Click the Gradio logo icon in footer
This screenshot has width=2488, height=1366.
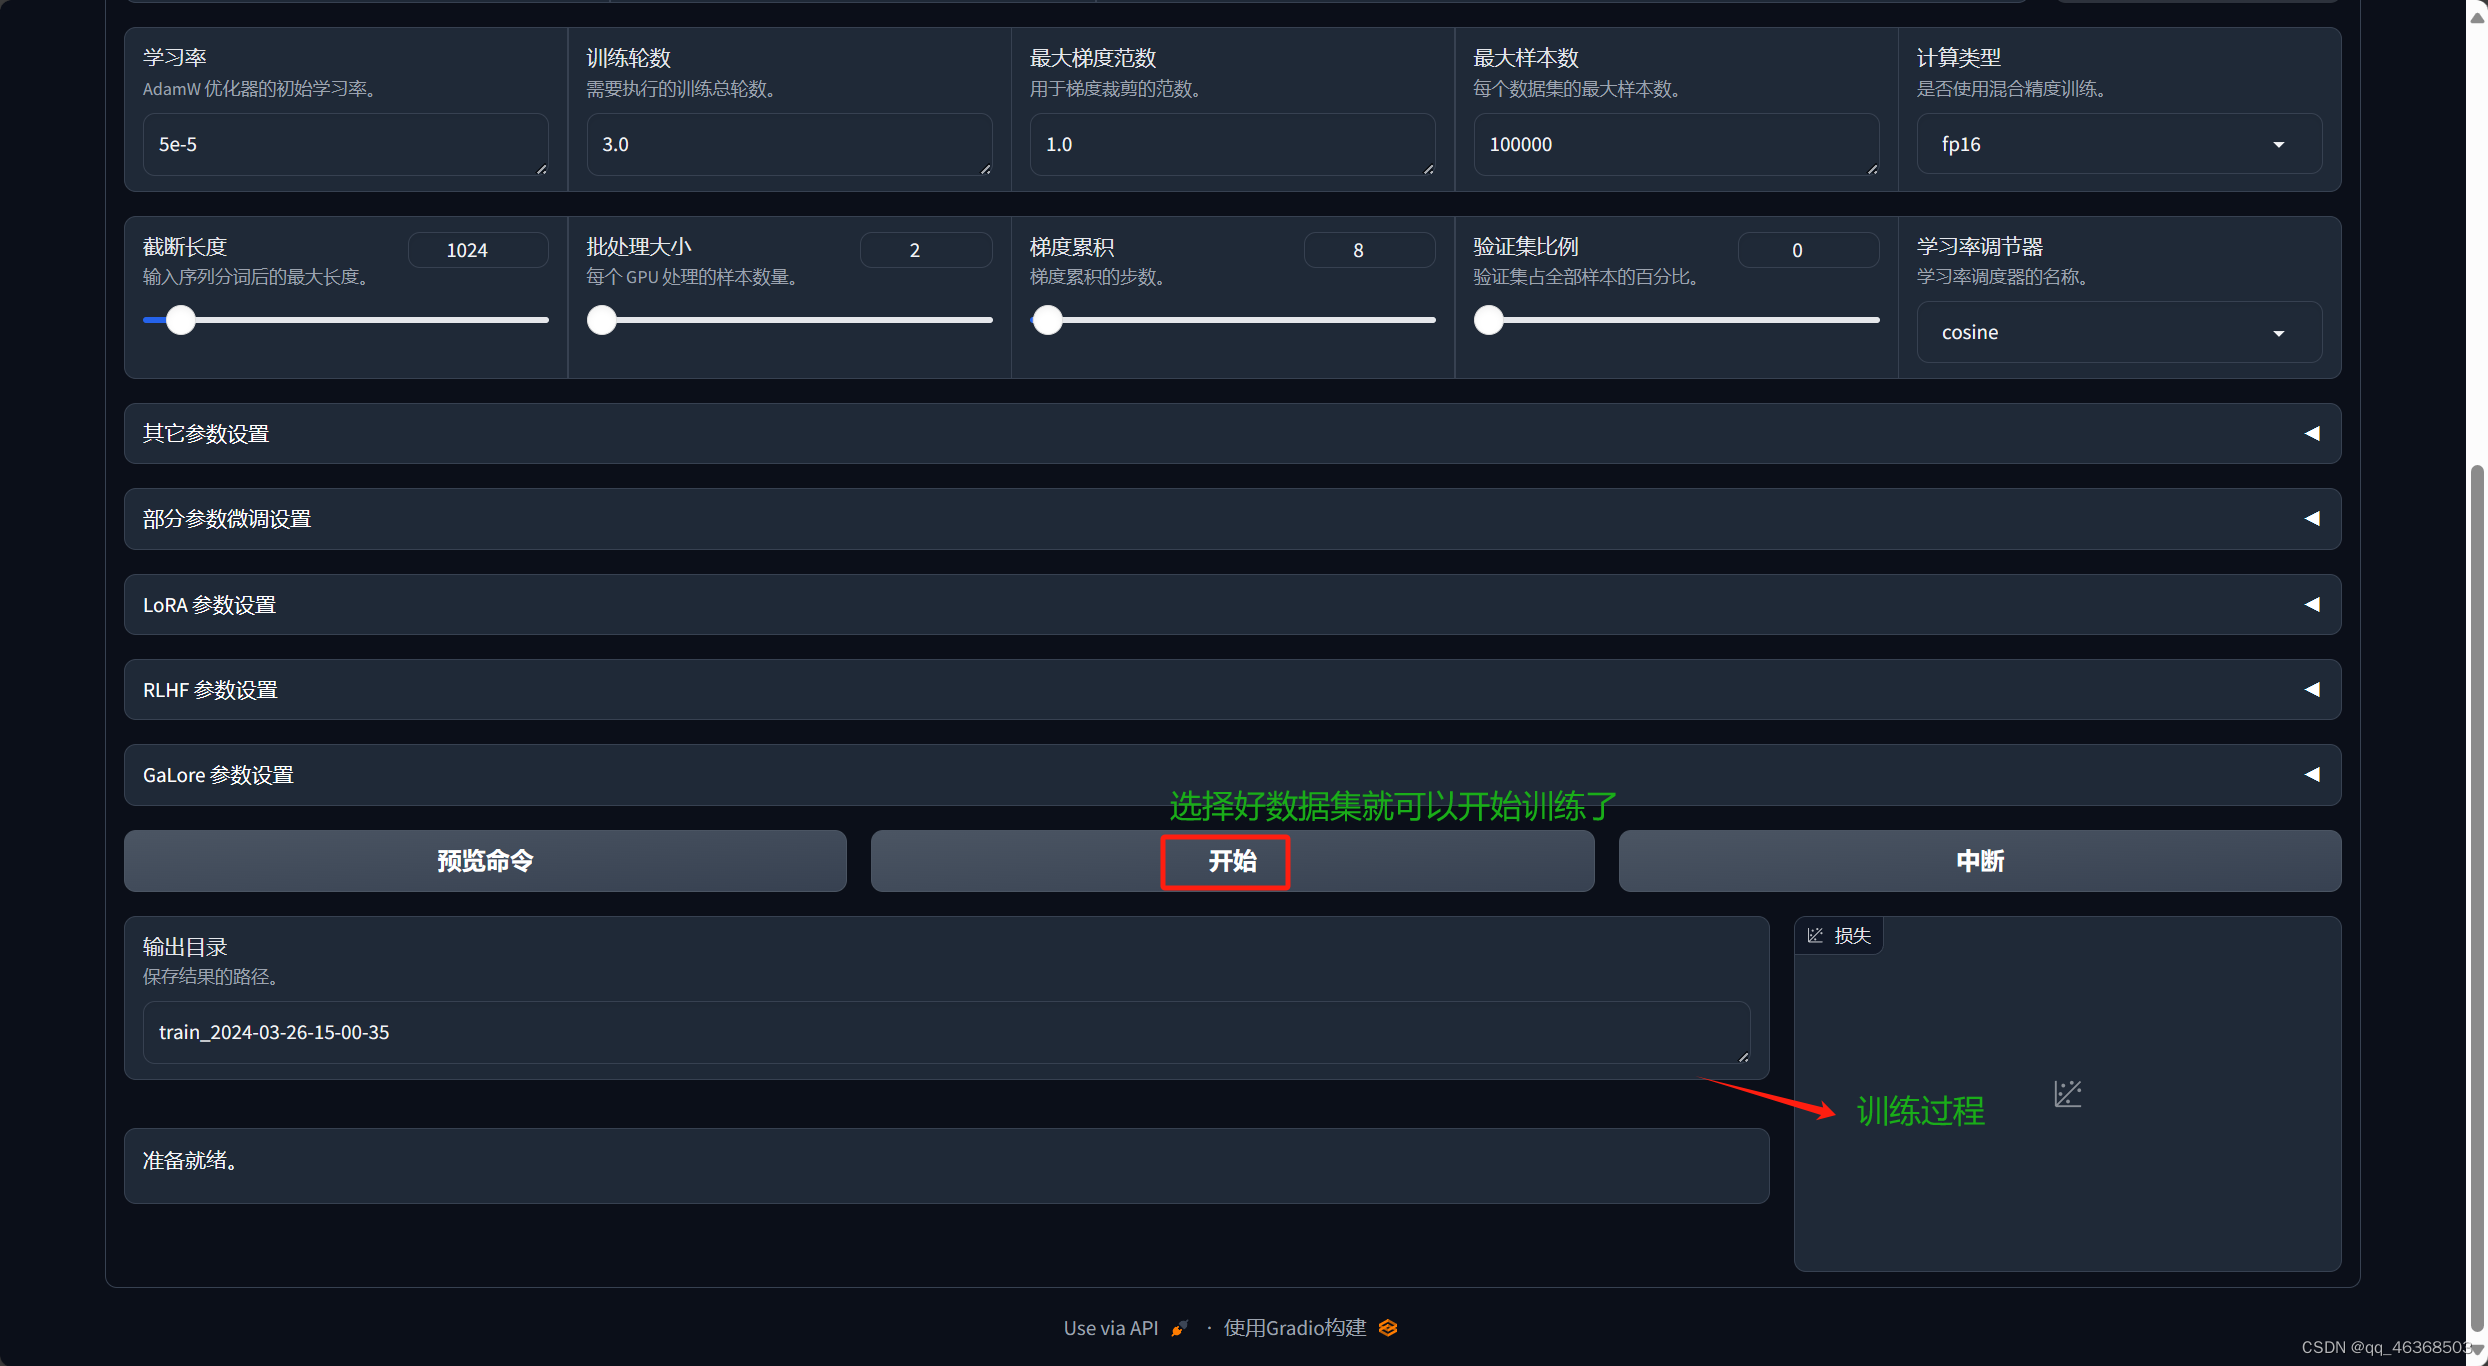(x=1388, y=1328)
